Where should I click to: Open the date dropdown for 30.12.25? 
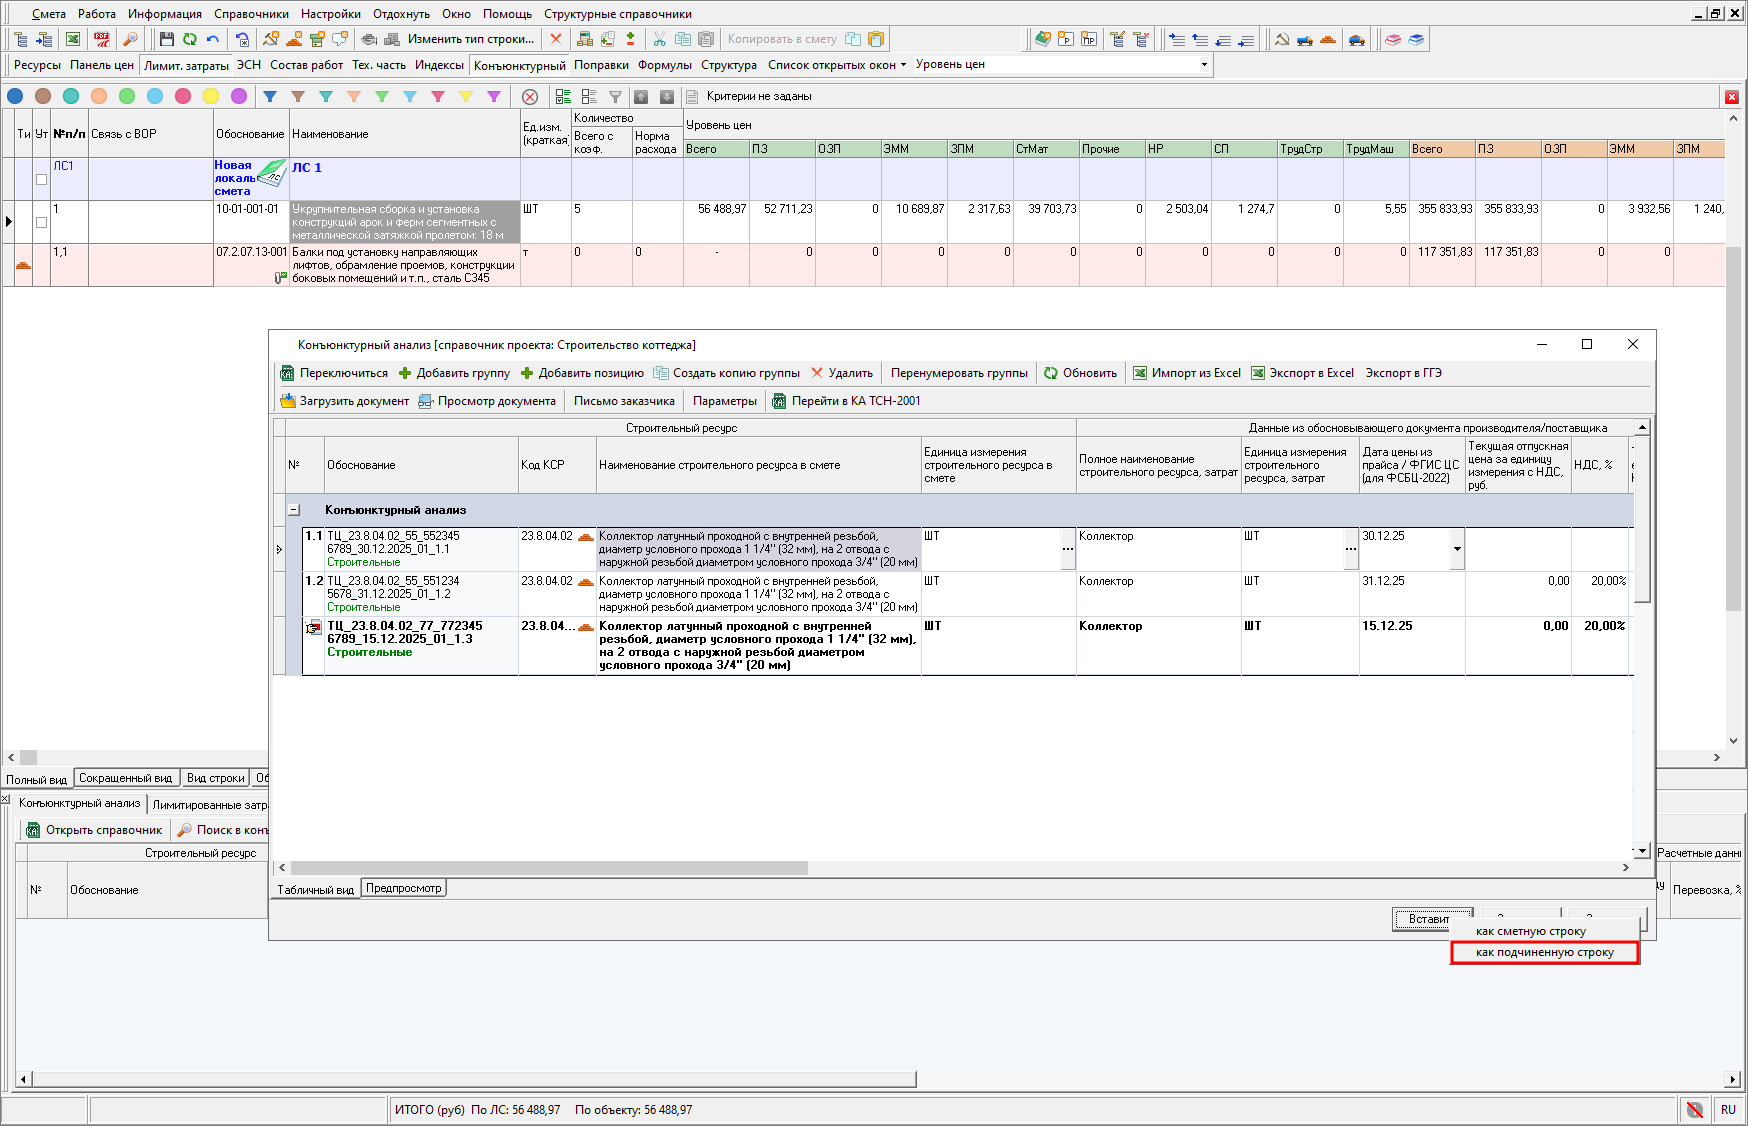[1457, 549]
